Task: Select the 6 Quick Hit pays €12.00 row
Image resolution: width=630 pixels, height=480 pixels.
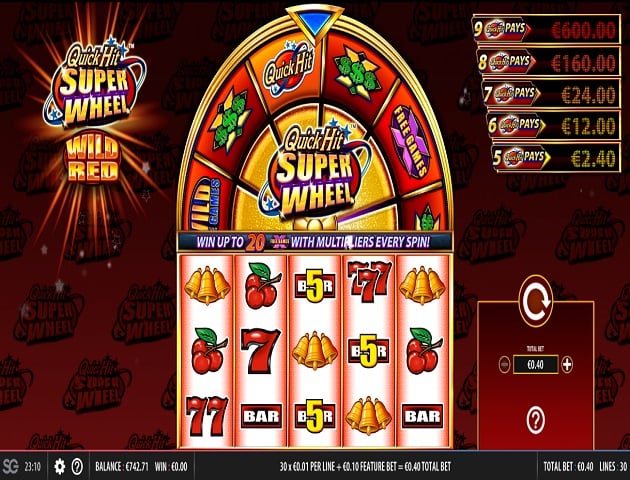Action: click(x=554, y=125)
